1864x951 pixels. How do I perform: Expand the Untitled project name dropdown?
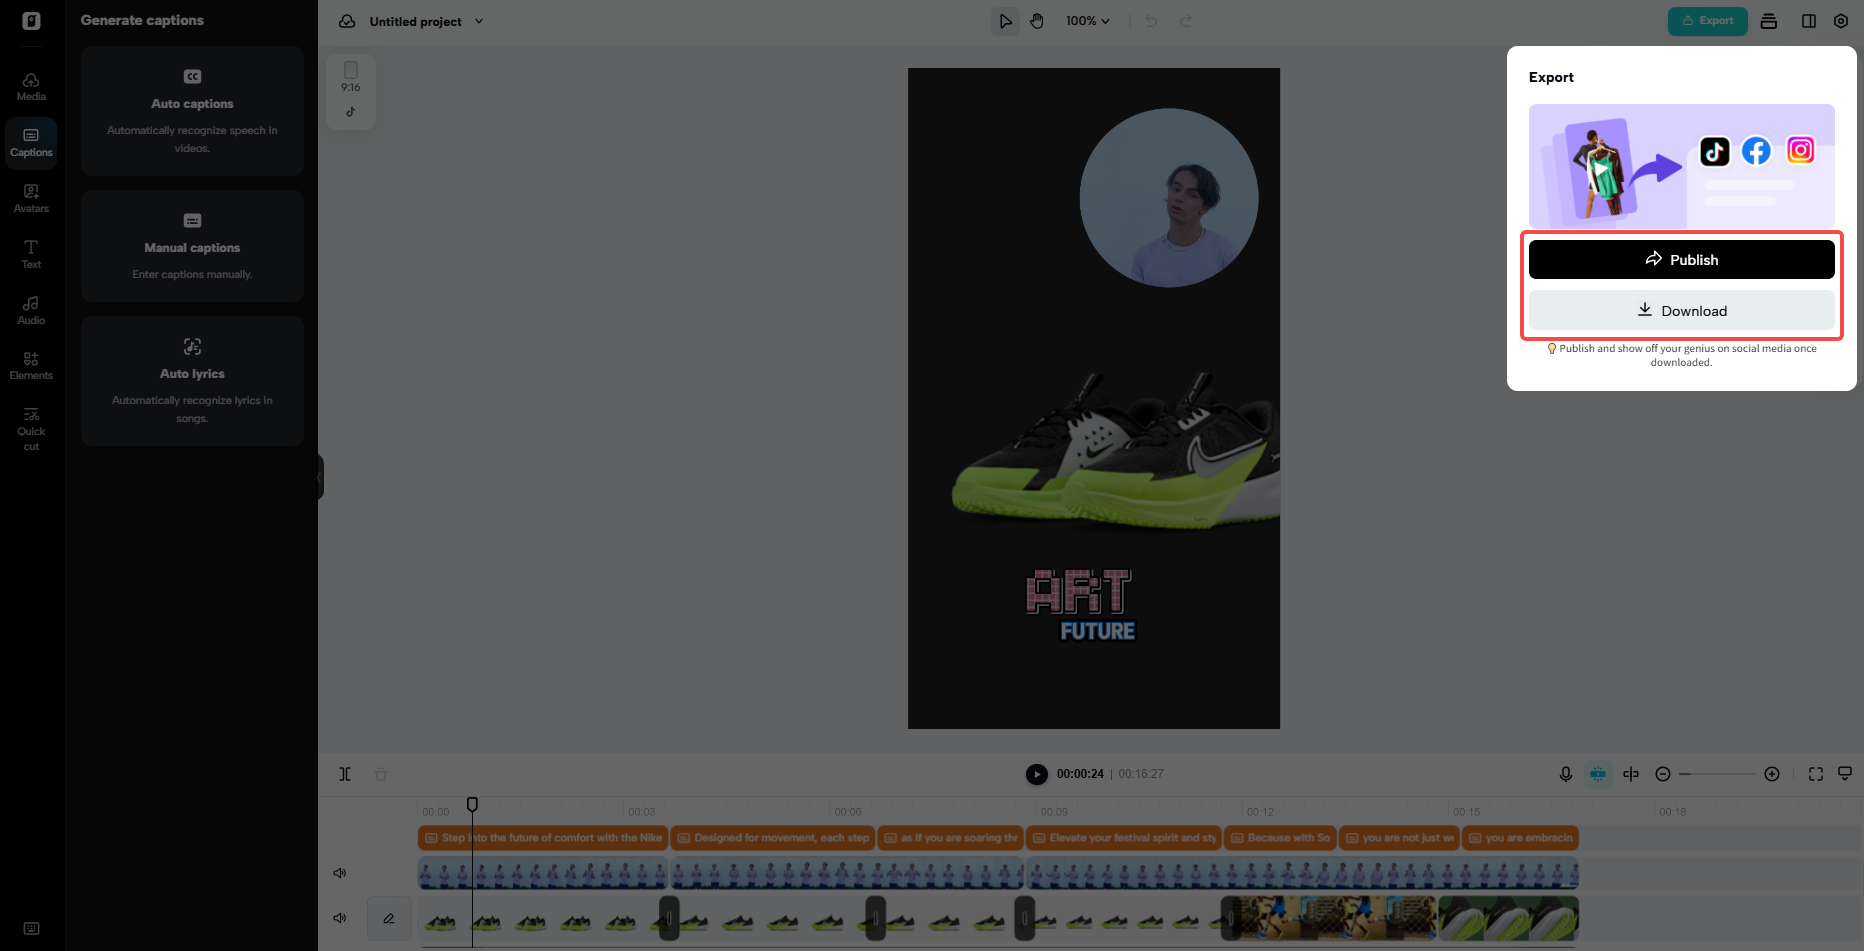coord(479,21)
